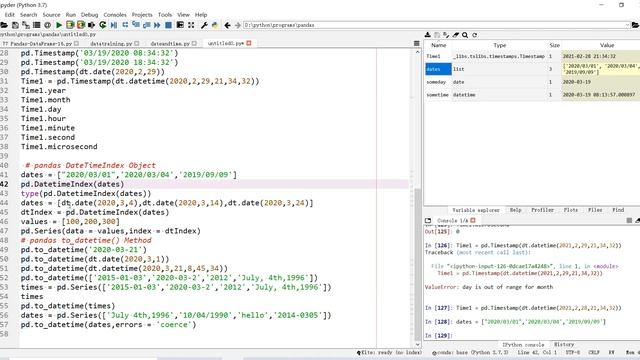Screen dimensions: 640x360
Task: Open the Consoles menu
Action: coord(115,15)
